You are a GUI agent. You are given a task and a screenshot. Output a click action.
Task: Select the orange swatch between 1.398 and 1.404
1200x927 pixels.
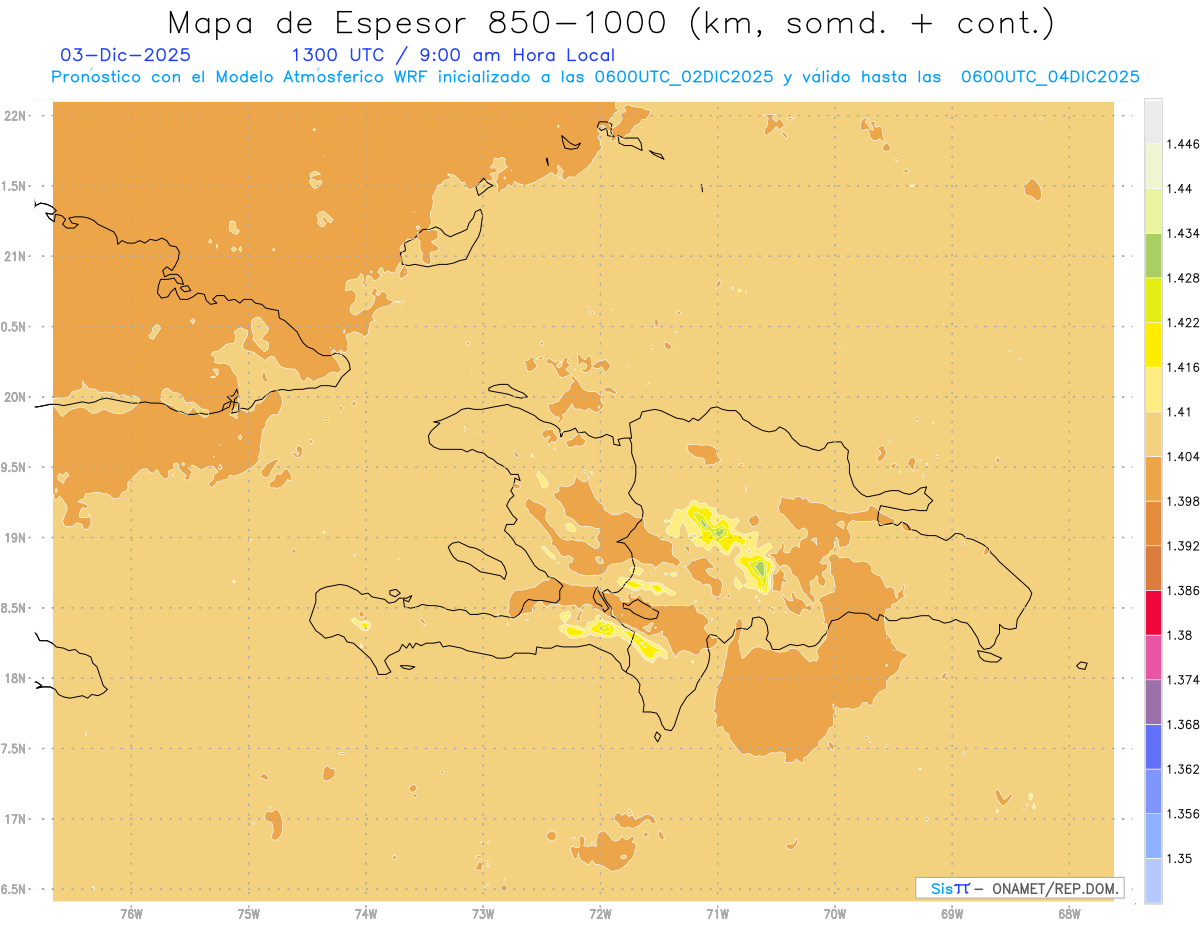click(1153, 479)
